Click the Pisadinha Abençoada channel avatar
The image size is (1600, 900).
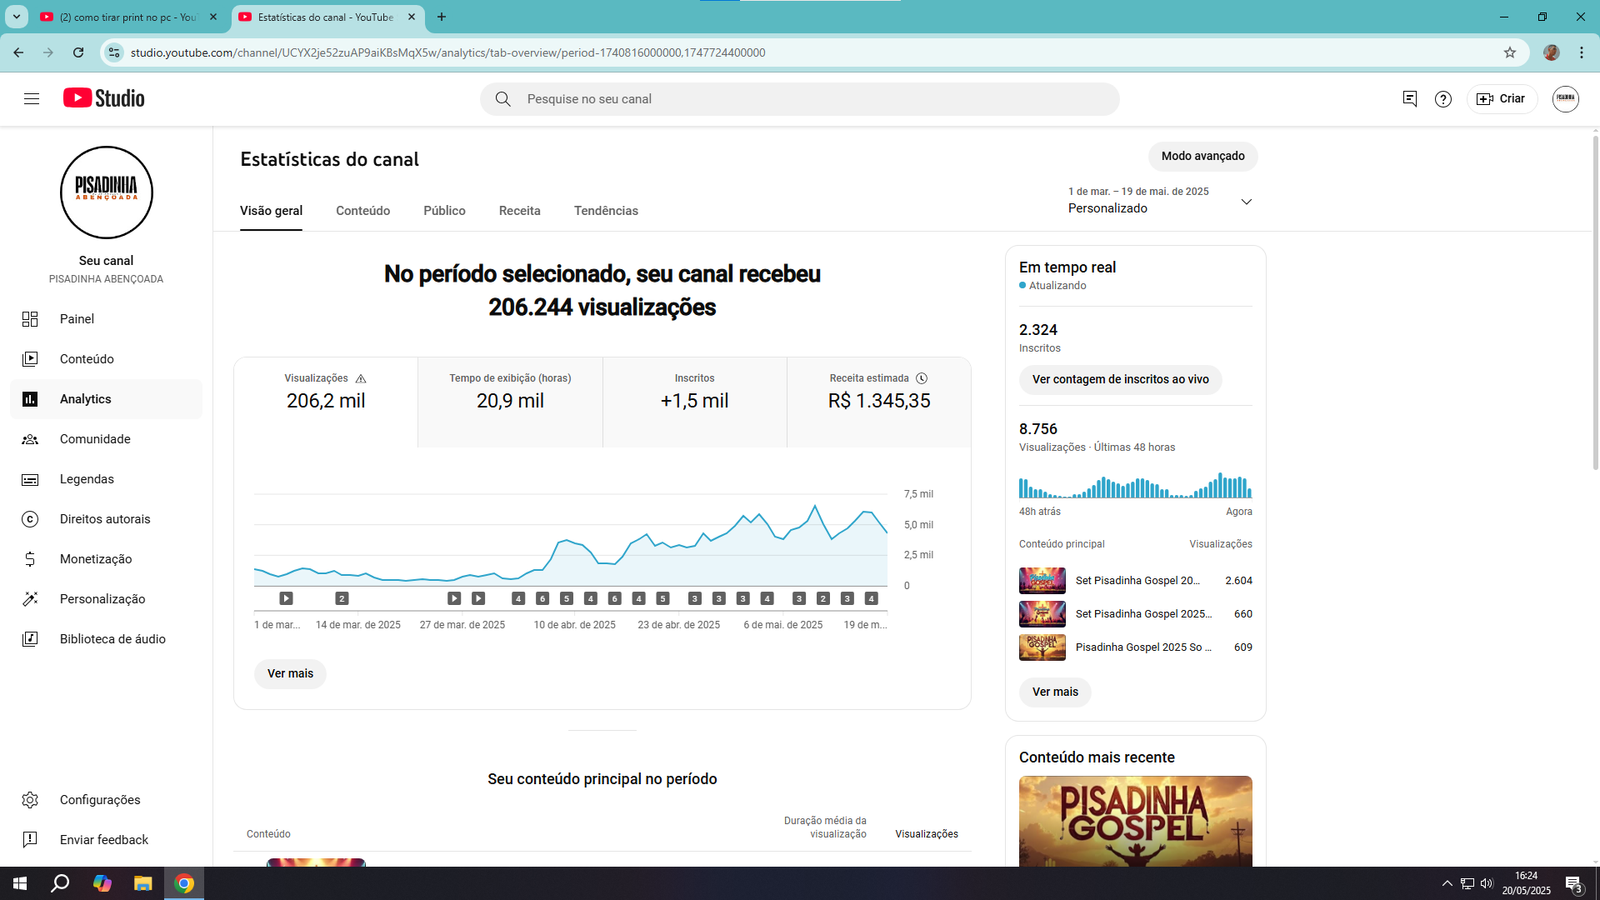pyautogui.click(x=106, y=193)
